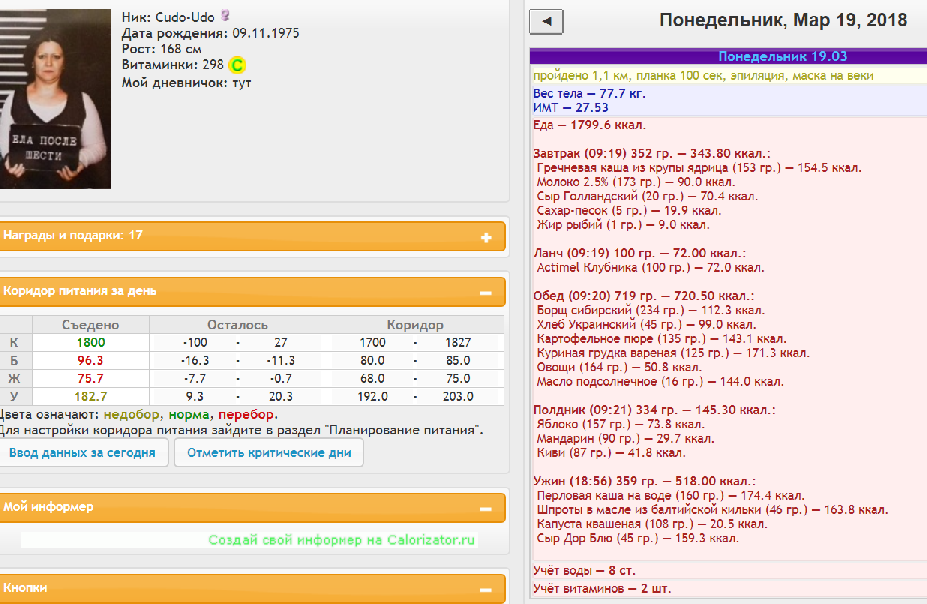
Task: Click the Шпроты в масле entry
Action: click(712, 509)
